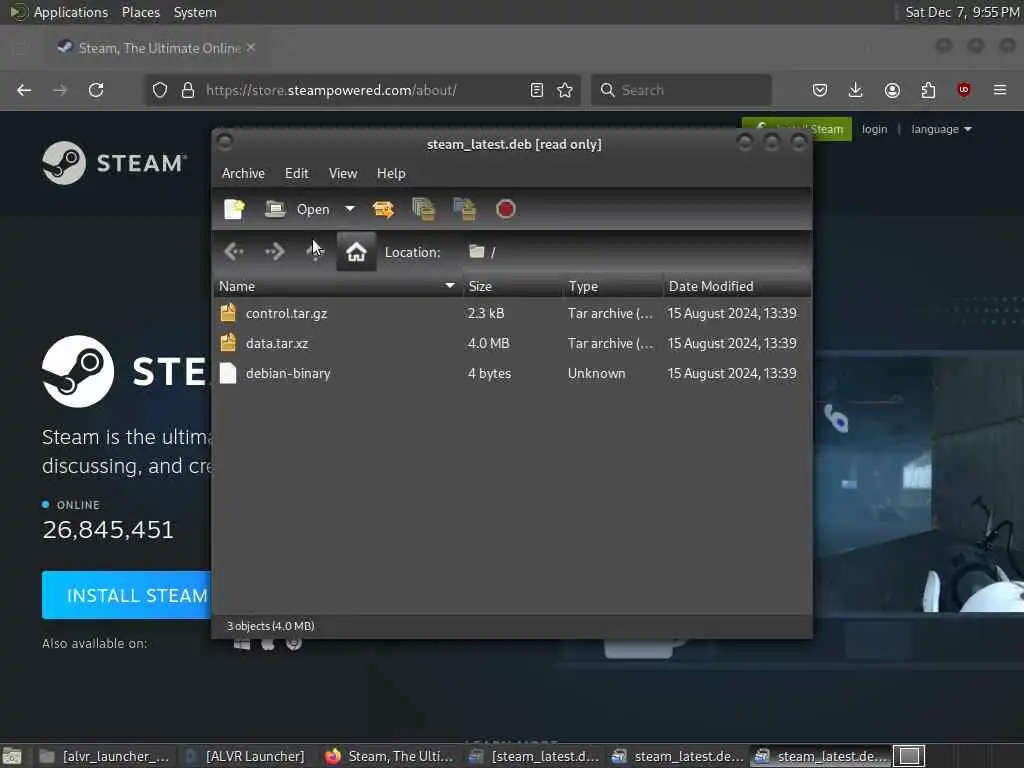
Task: Click the red Stop toolbar icon
Action: pyautogui.click(x=505, y=209)
